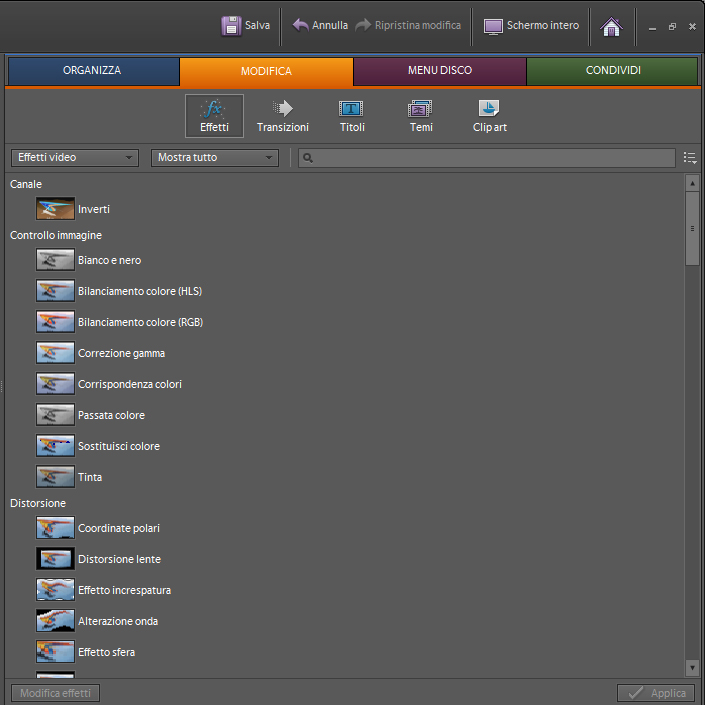Switch to the ORGANIZZA tab
Screen dimensions: 705x705
[93, 71]
